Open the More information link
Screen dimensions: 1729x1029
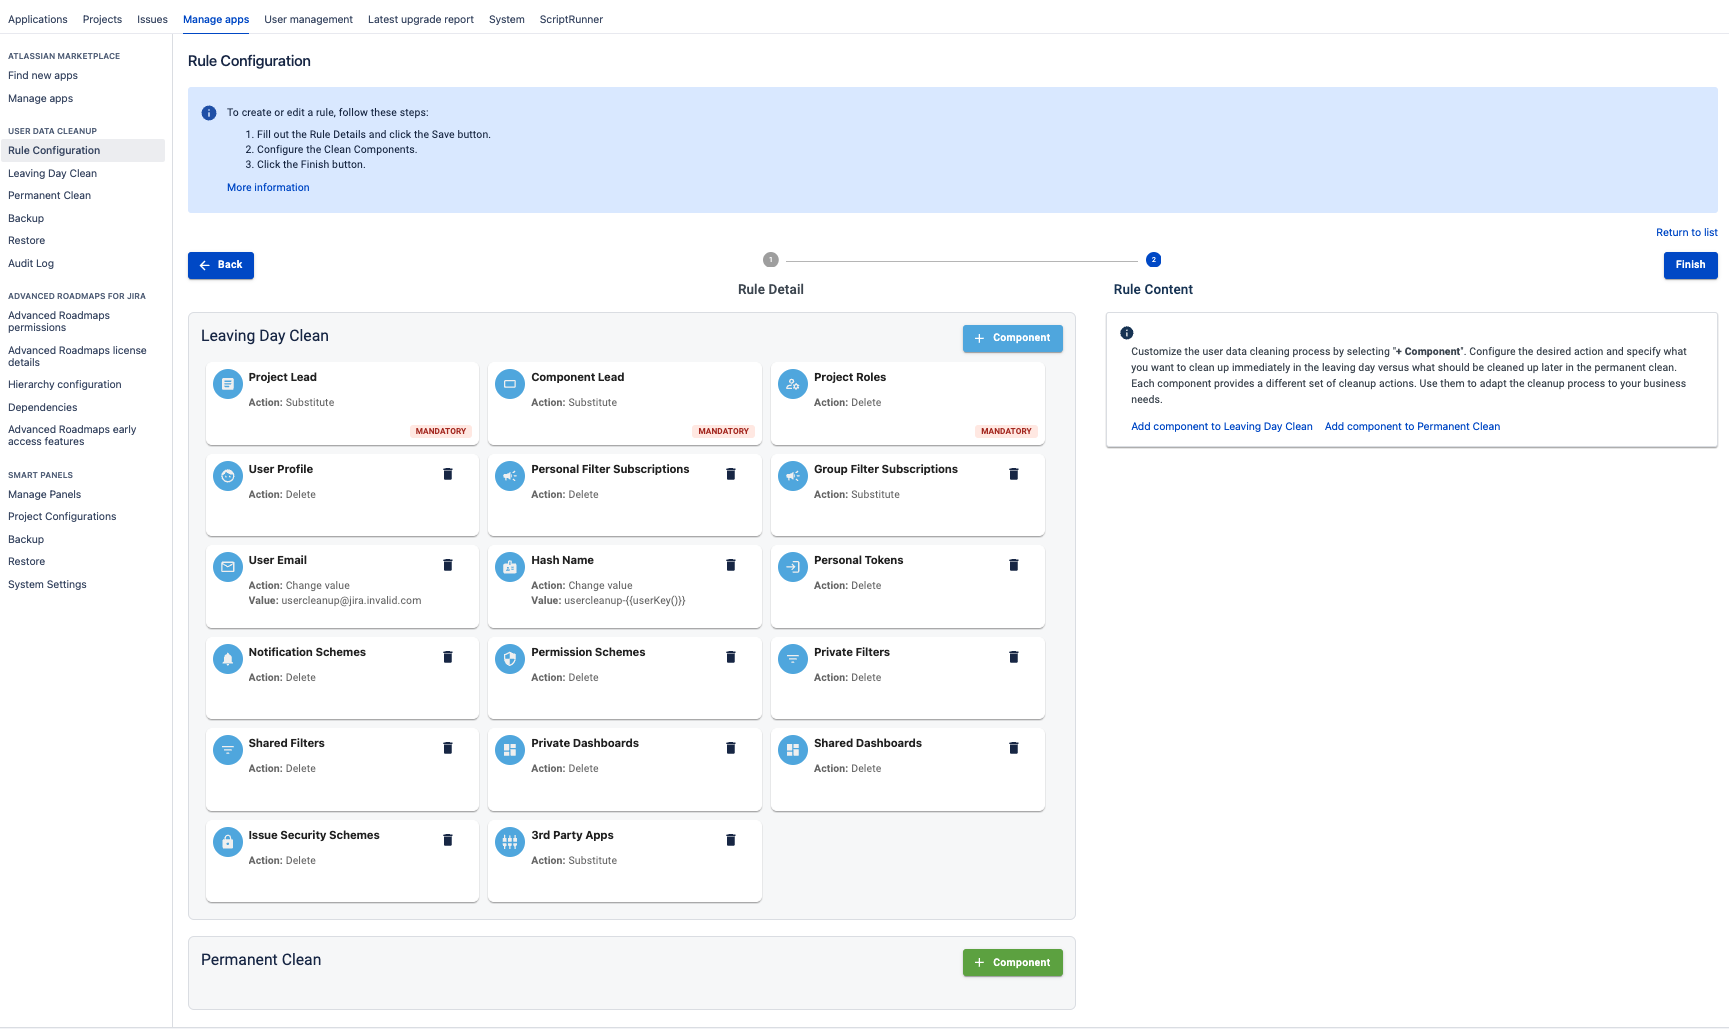pyautogui.click(x=268, y=188)
